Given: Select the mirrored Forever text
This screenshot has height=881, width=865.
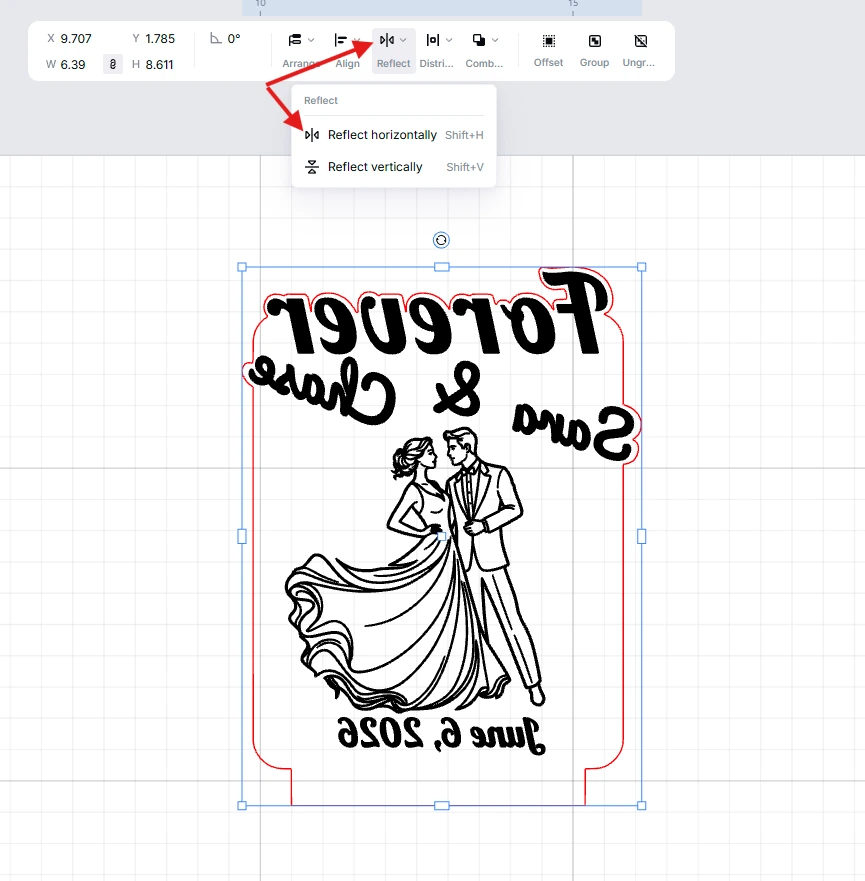Looking at the screenshot, I should tap(437, 315).
